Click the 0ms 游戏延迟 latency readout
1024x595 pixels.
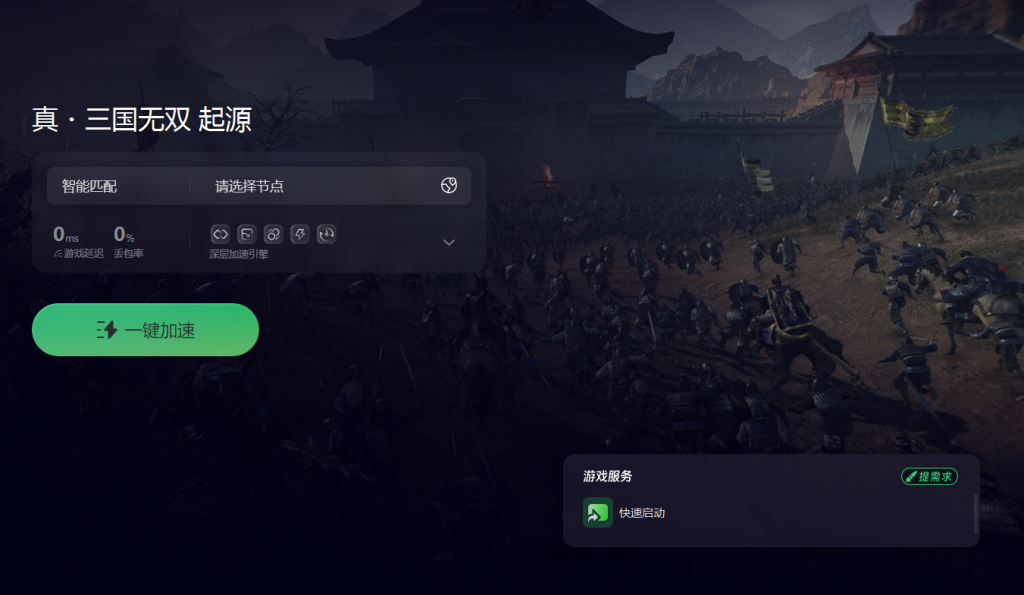point(78,242)
